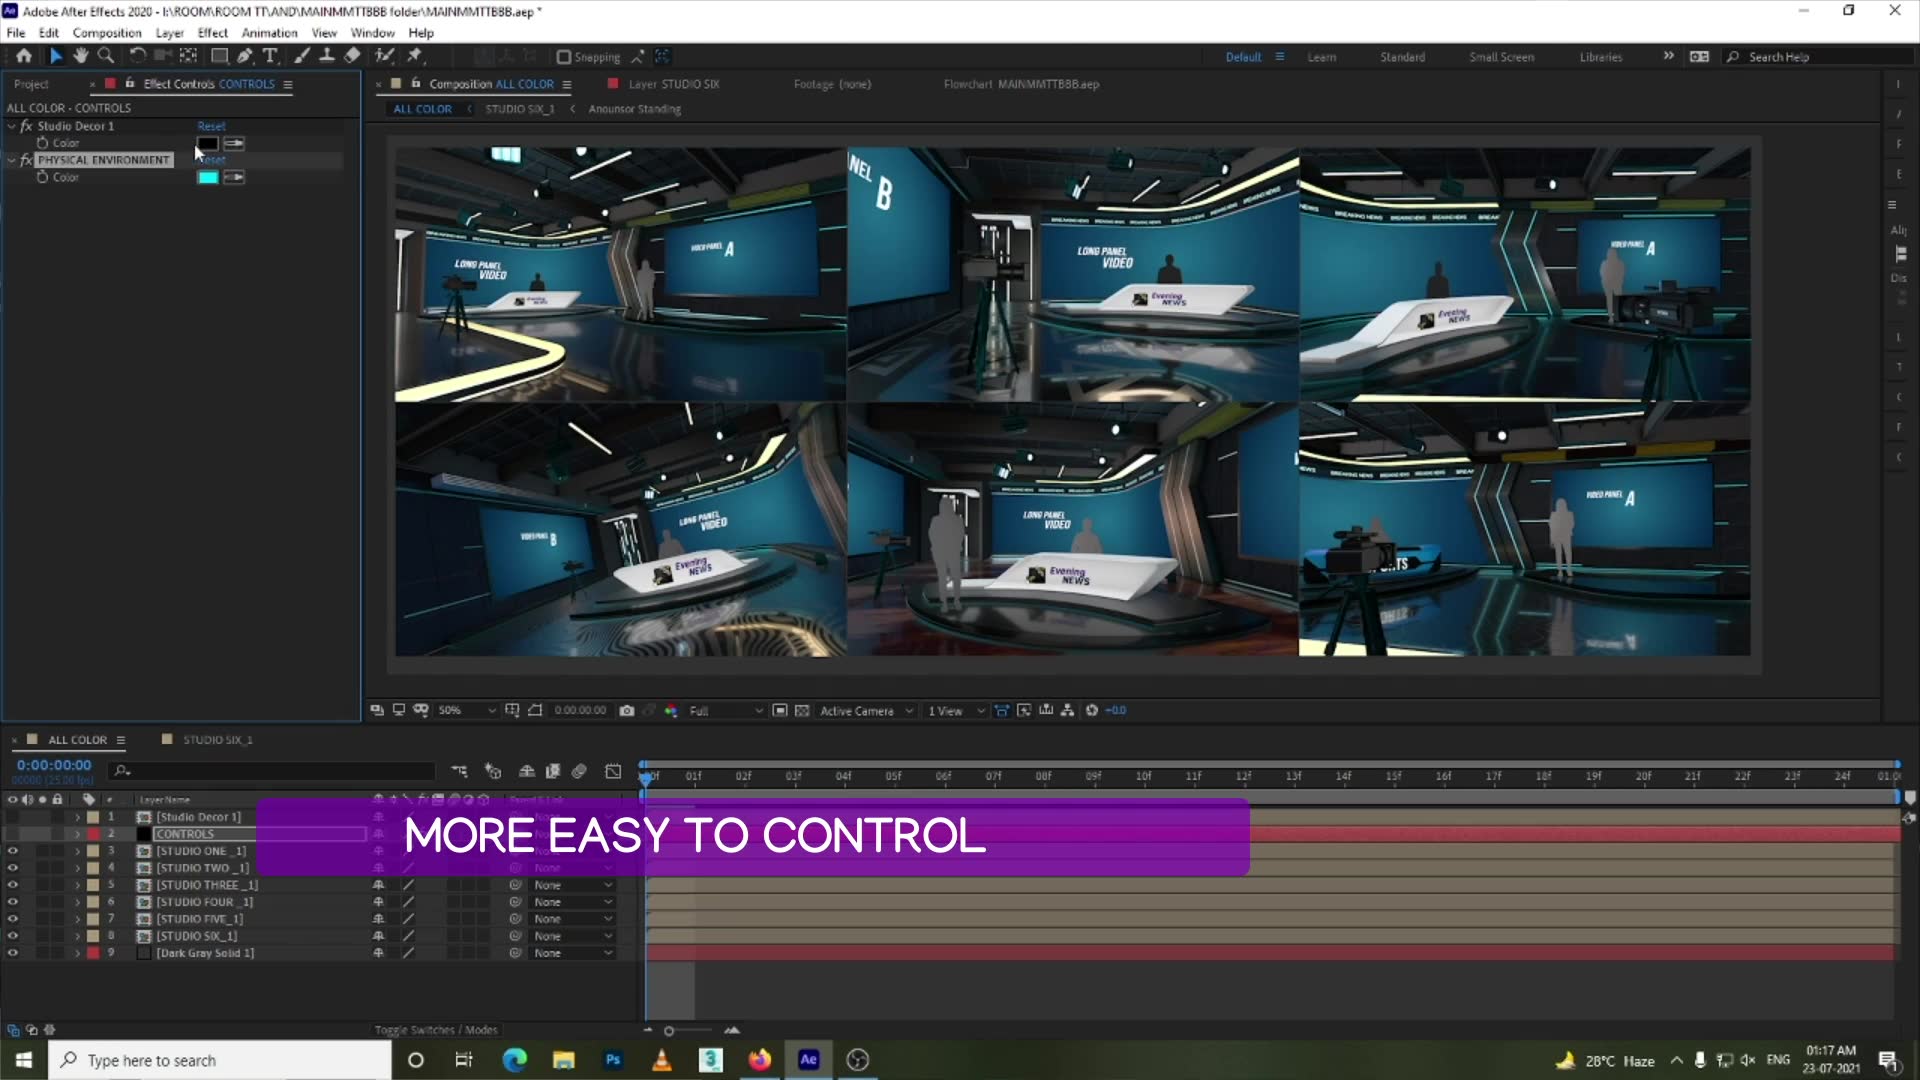The height and width of the screenshot is (1080, 1920).
Task: Hide the STUDIO FOUR _1 layer
Action: [12, 903]
